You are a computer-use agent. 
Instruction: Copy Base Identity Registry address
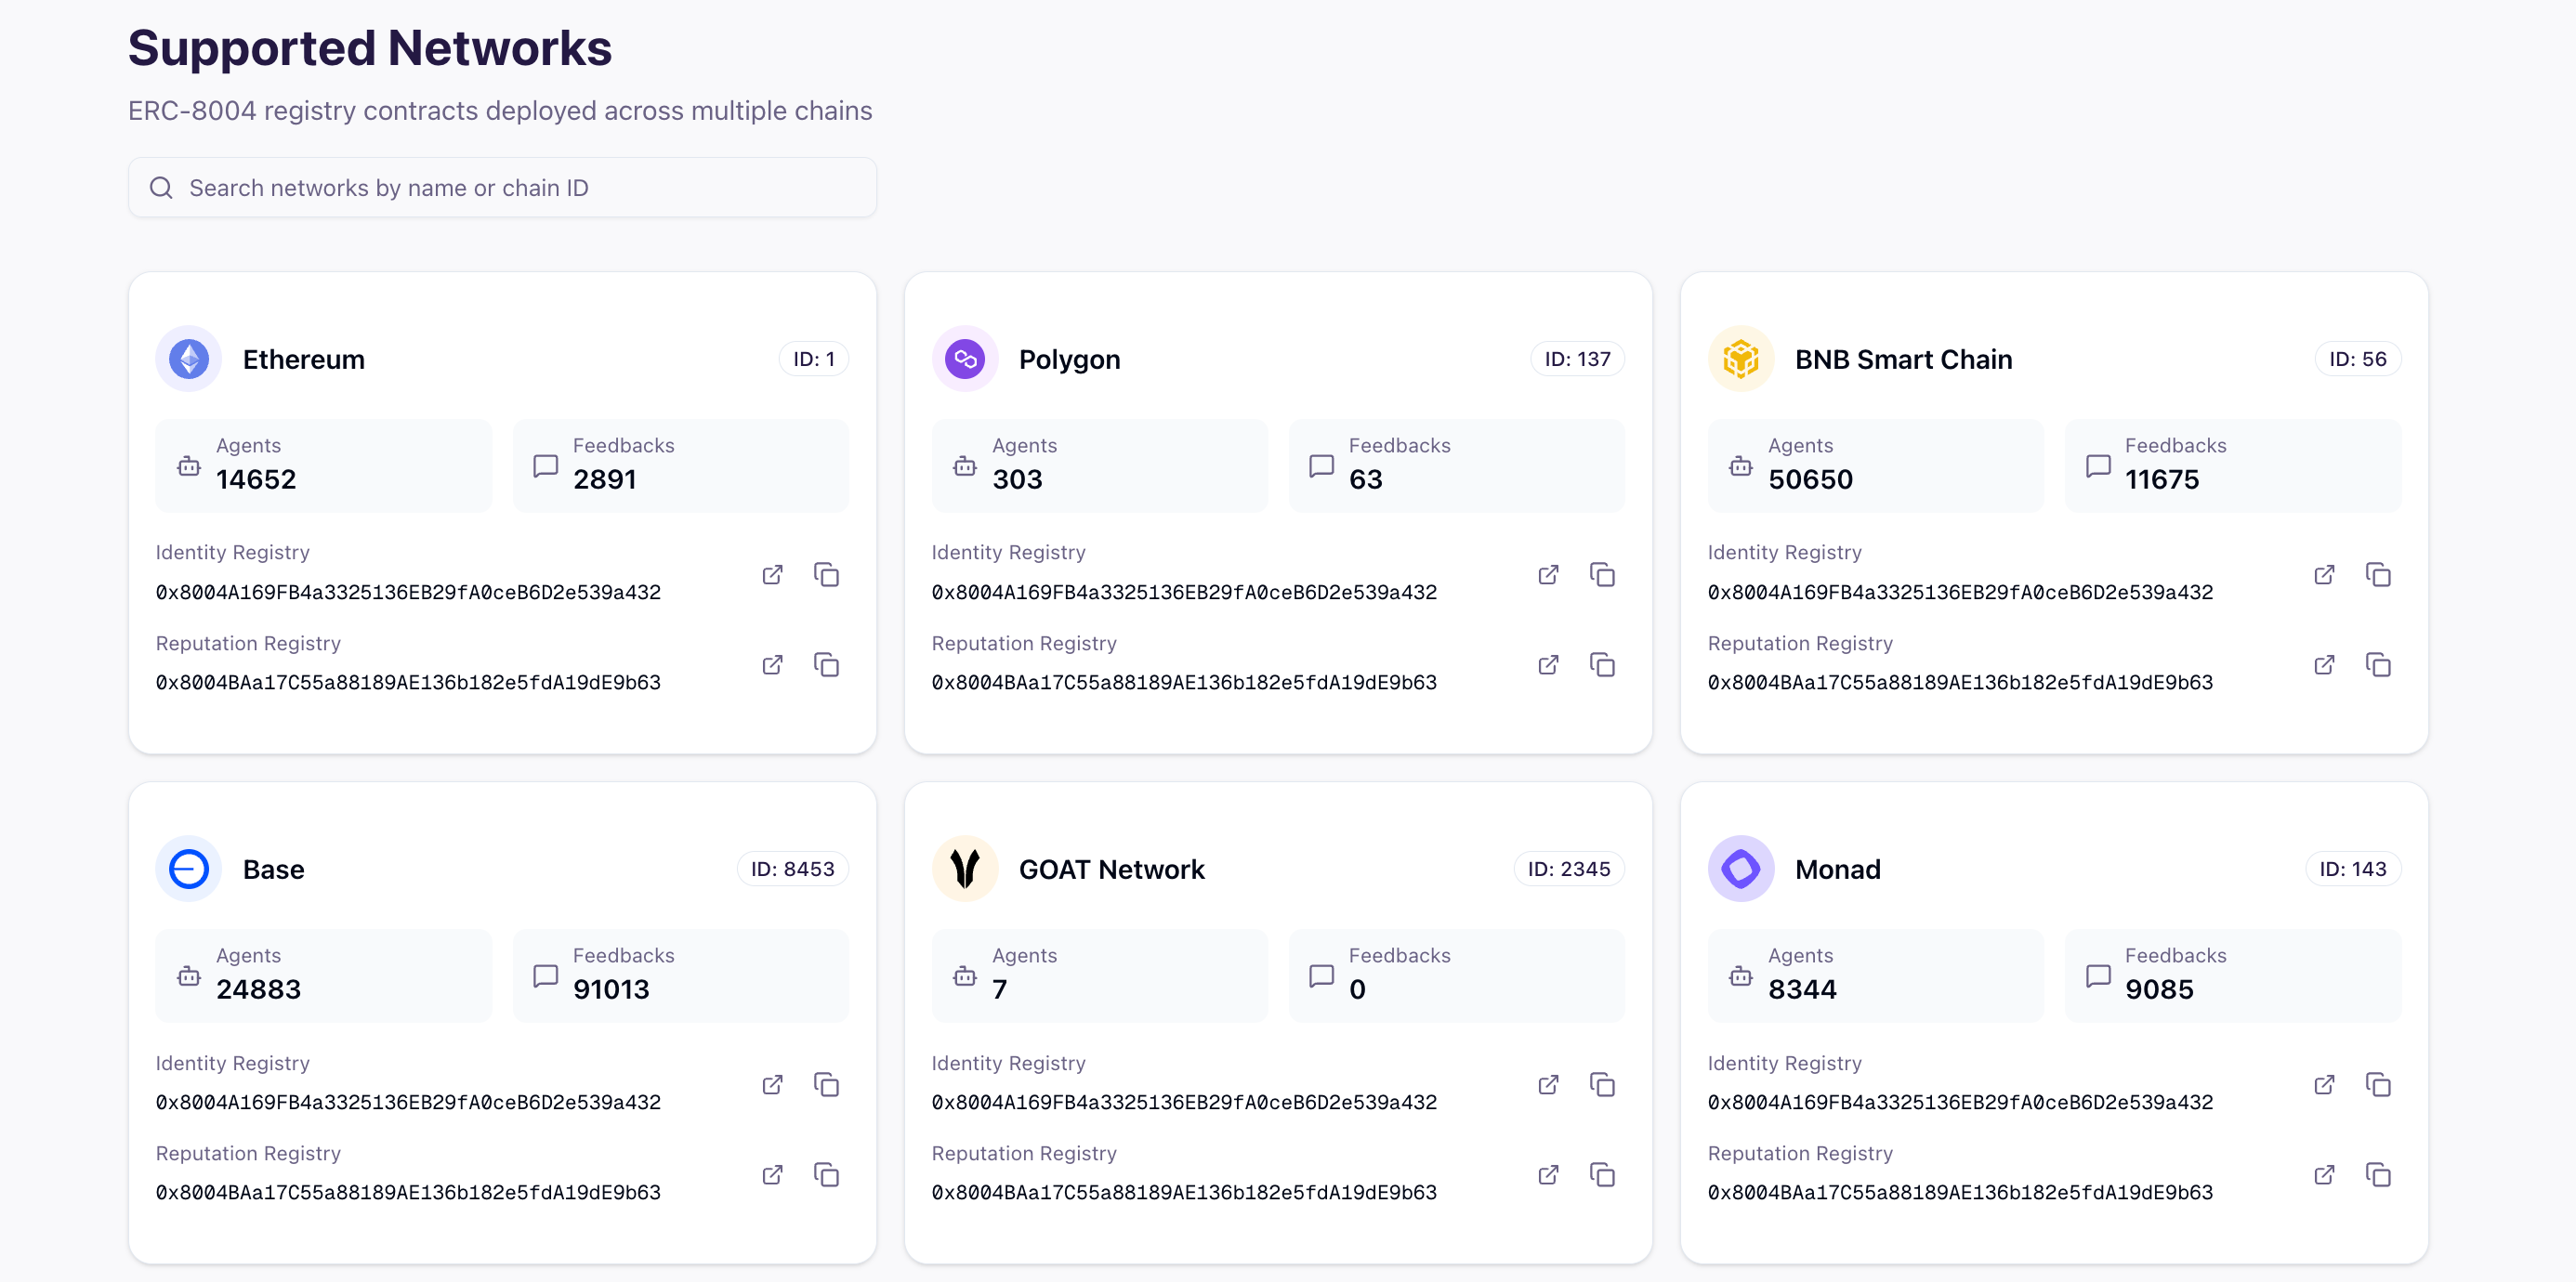826,1084
